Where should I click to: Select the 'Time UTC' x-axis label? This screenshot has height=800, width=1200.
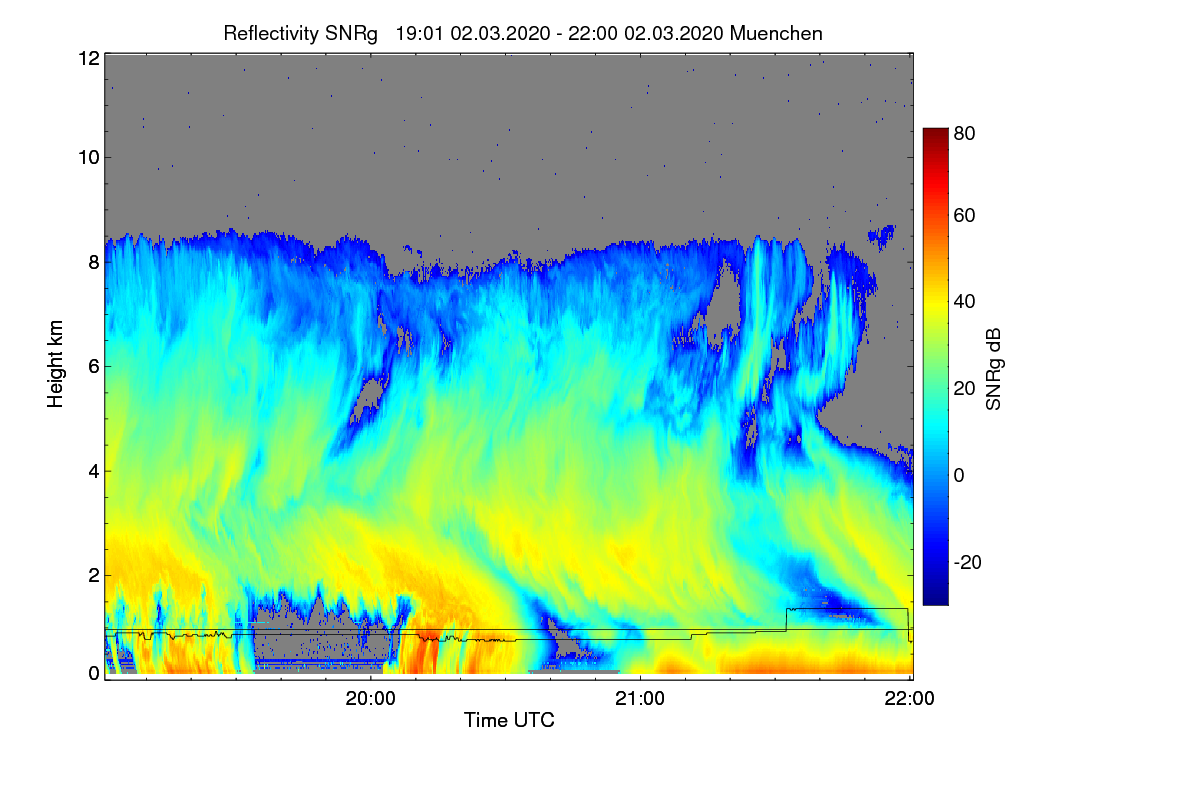click(x=509, y=720)
